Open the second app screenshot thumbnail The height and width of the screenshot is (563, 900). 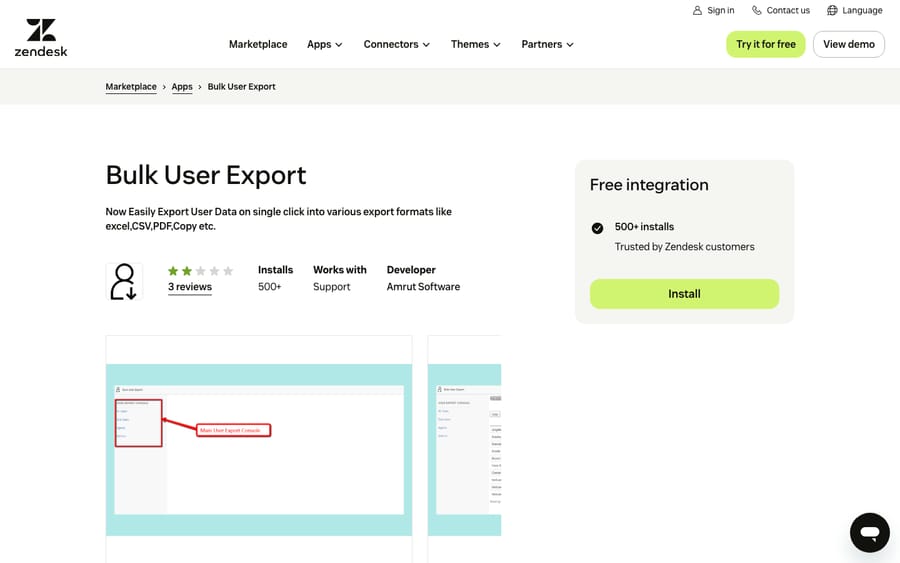[464, 449]
